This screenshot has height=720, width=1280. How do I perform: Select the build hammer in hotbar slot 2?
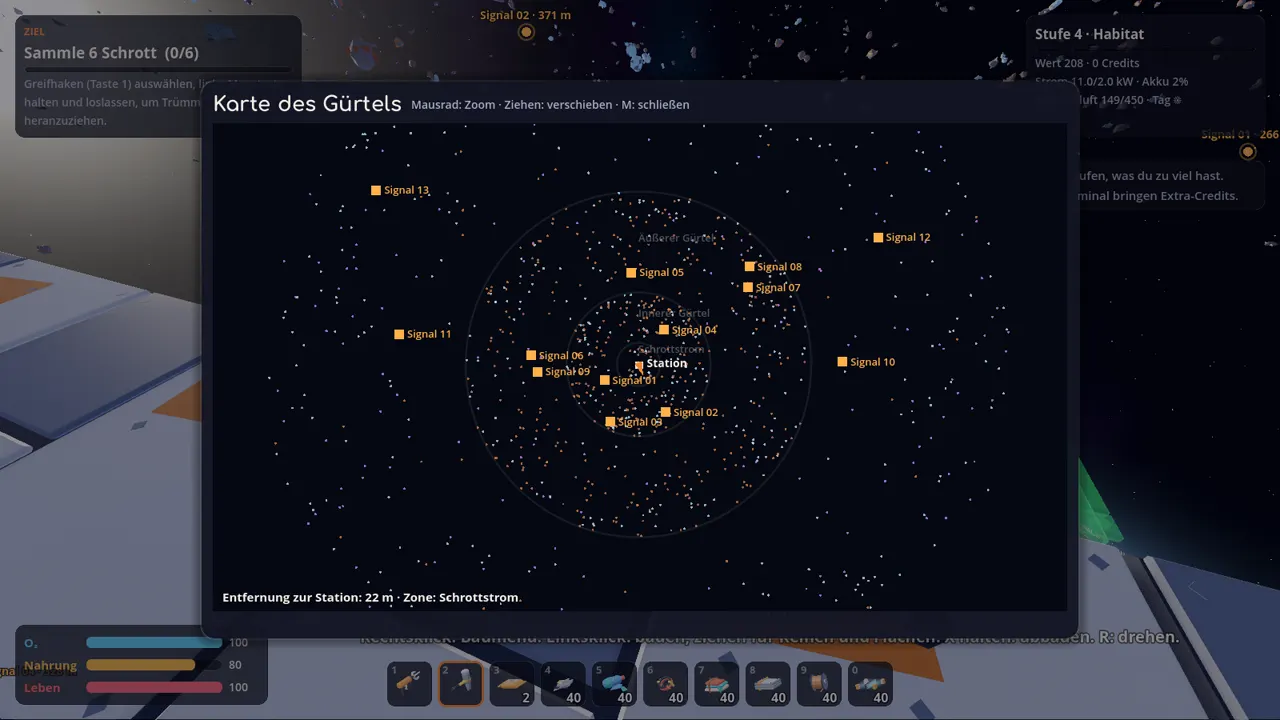tap(461, 684)
